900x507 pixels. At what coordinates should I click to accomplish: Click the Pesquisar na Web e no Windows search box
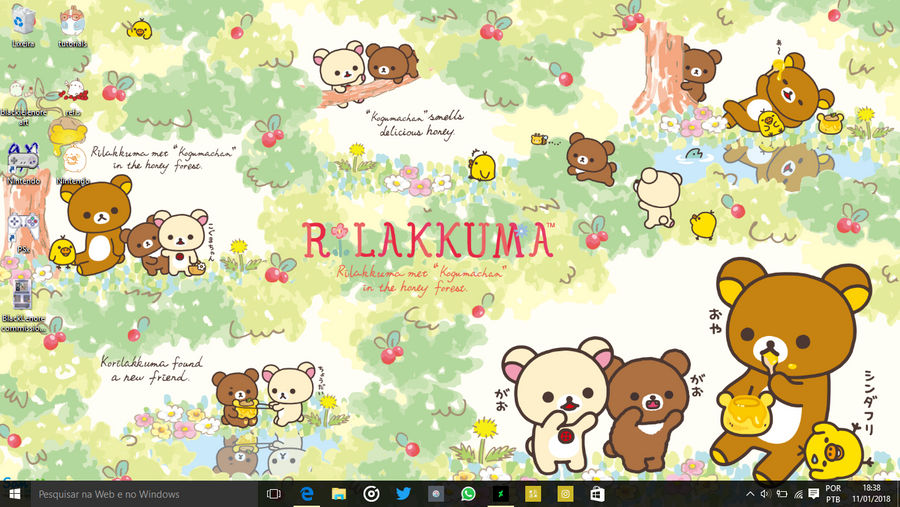(143, 494)
